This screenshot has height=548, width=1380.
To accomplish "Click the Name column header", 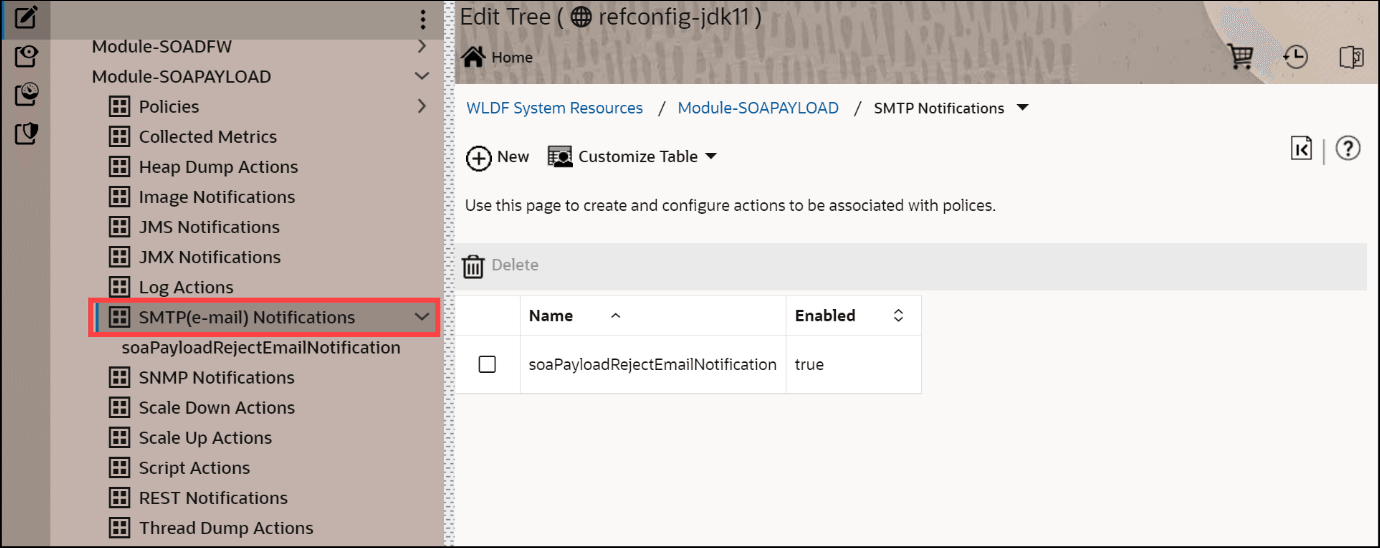I will (551, 315).
